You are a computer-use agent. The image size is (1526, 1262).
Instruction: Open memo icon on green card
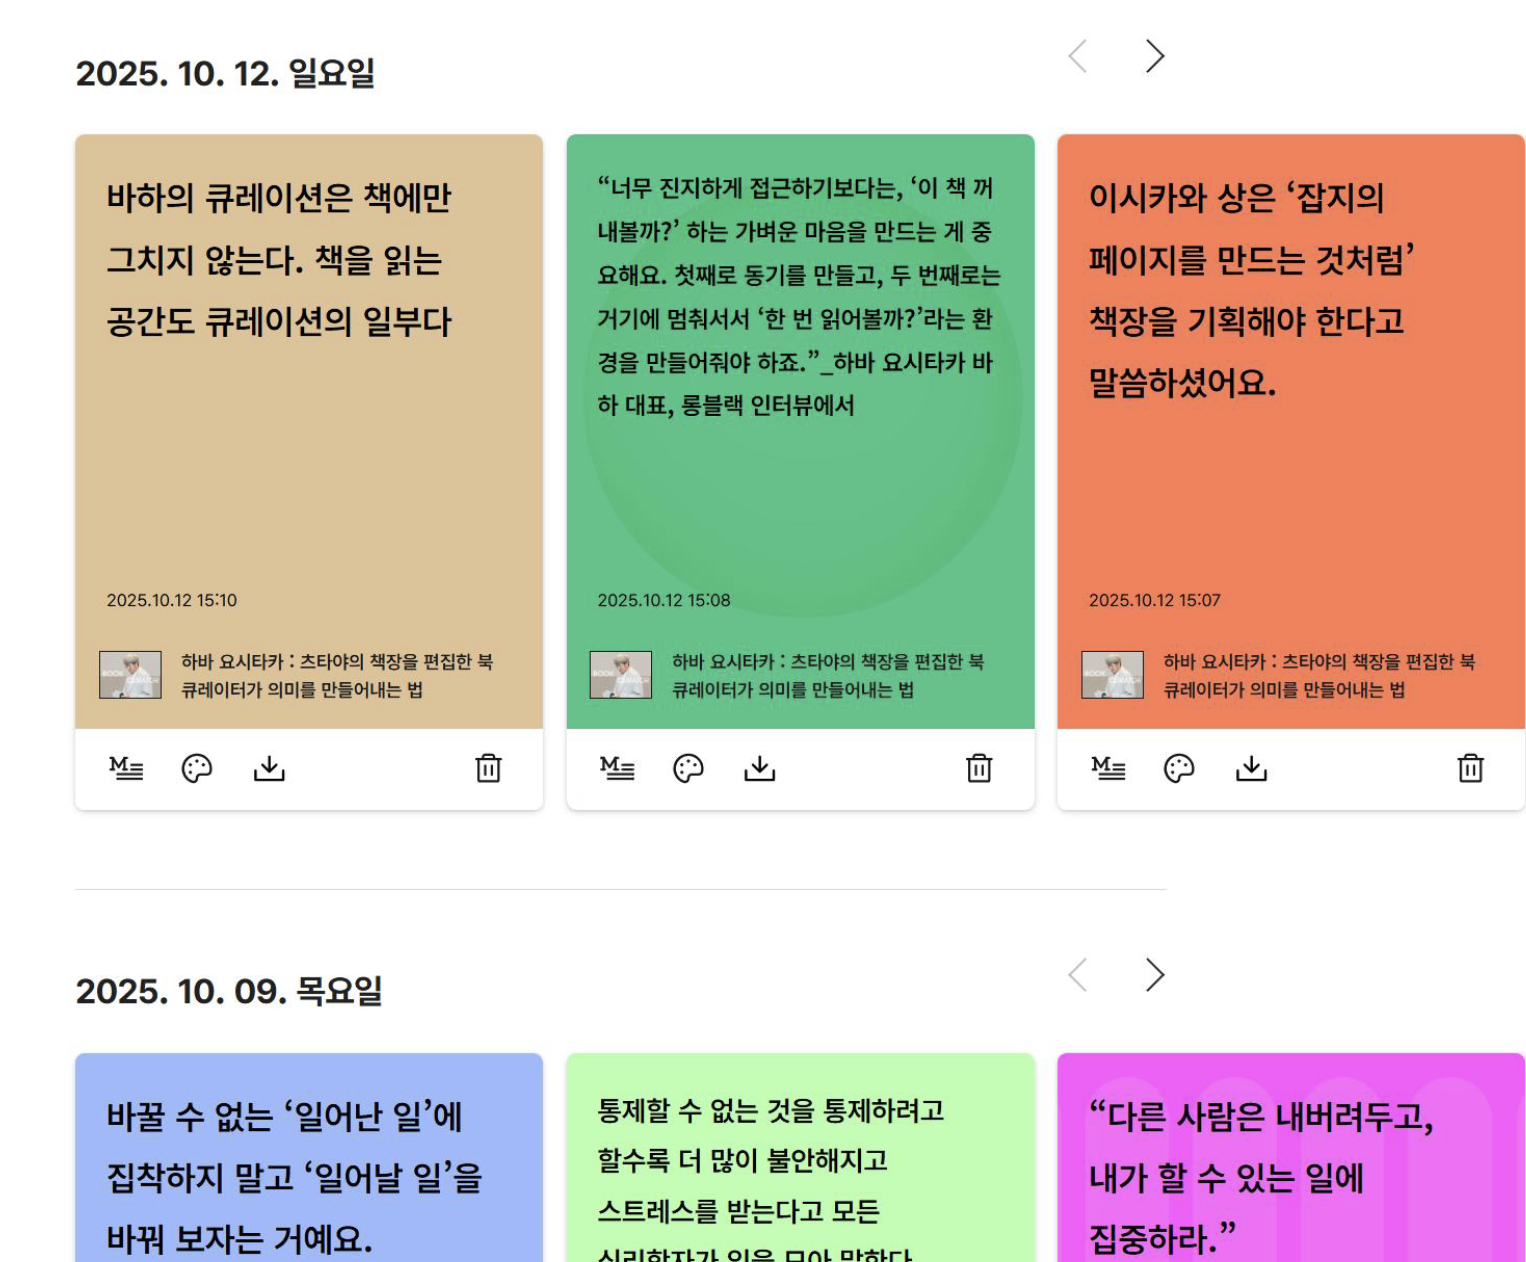[x=617, y=768]
